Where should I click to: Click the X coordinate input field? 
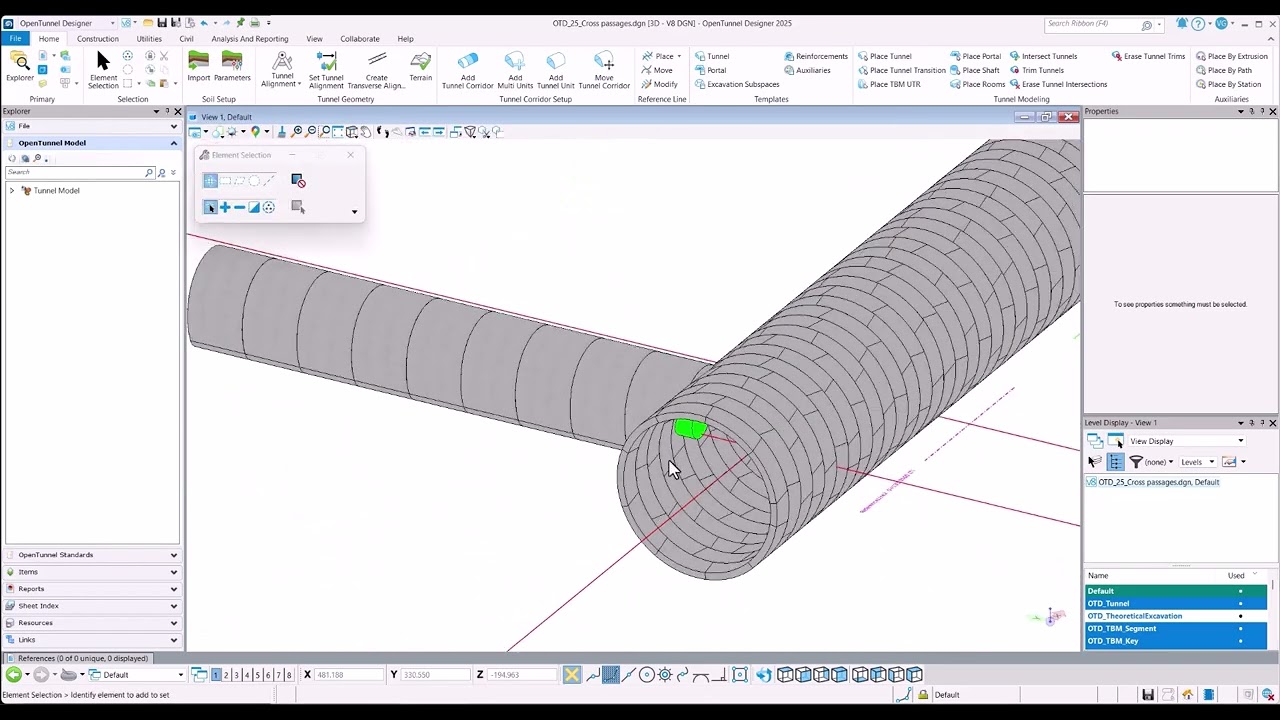(x=348, y=675)
